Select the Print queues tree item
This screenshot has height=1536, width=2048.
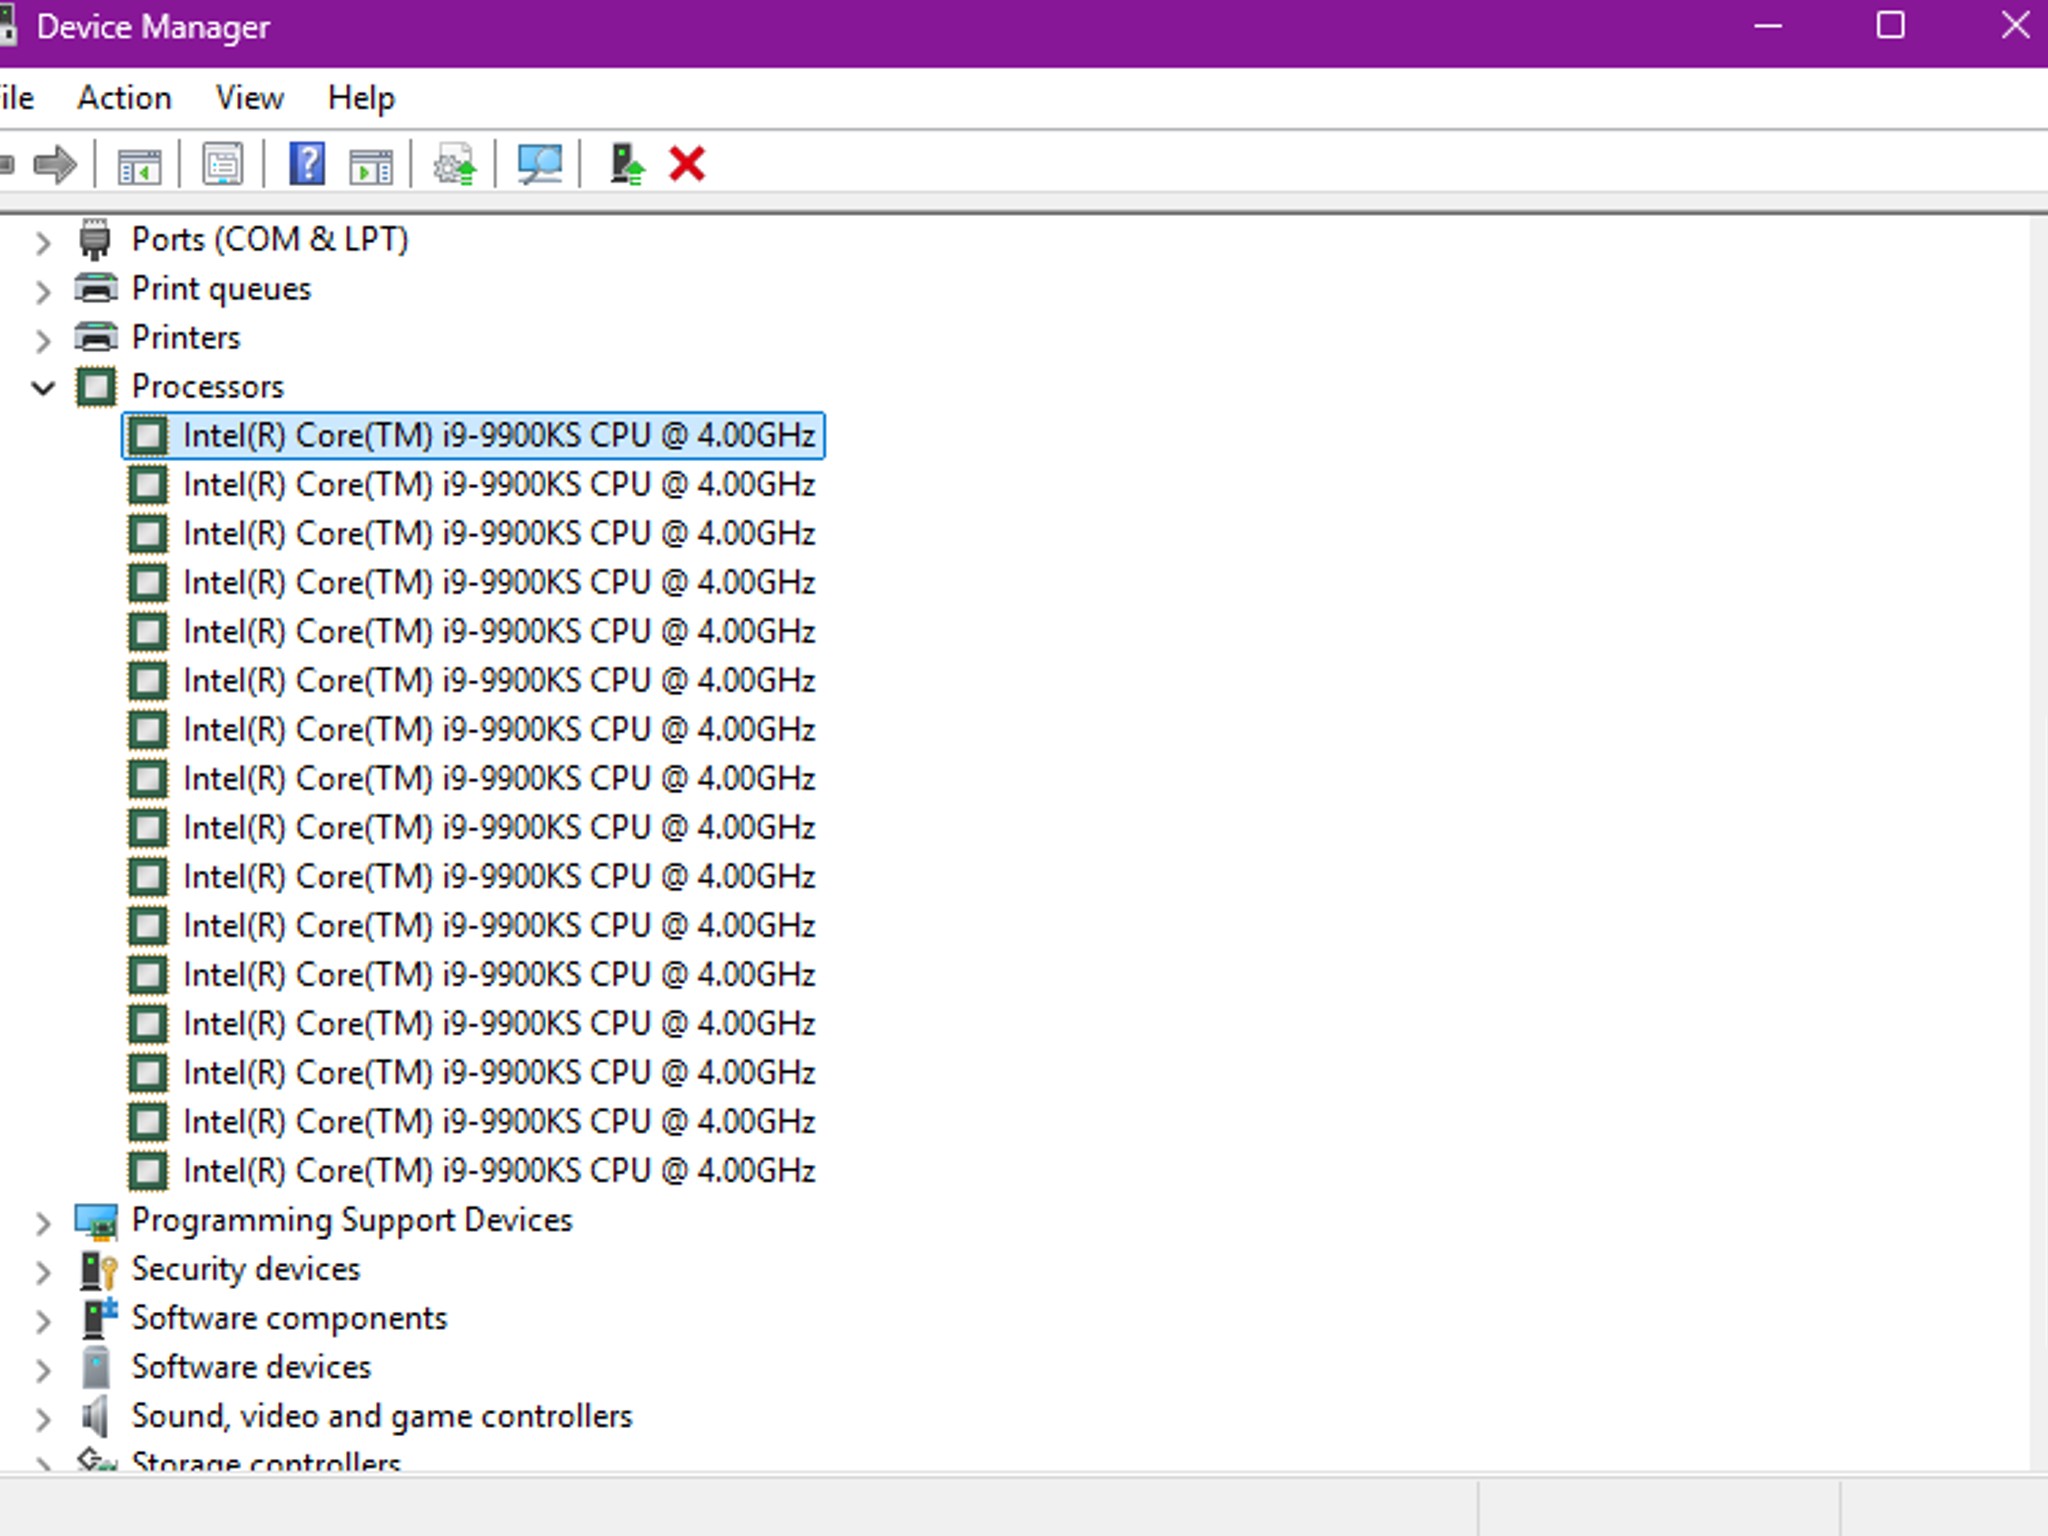click(x=221, y=289)
